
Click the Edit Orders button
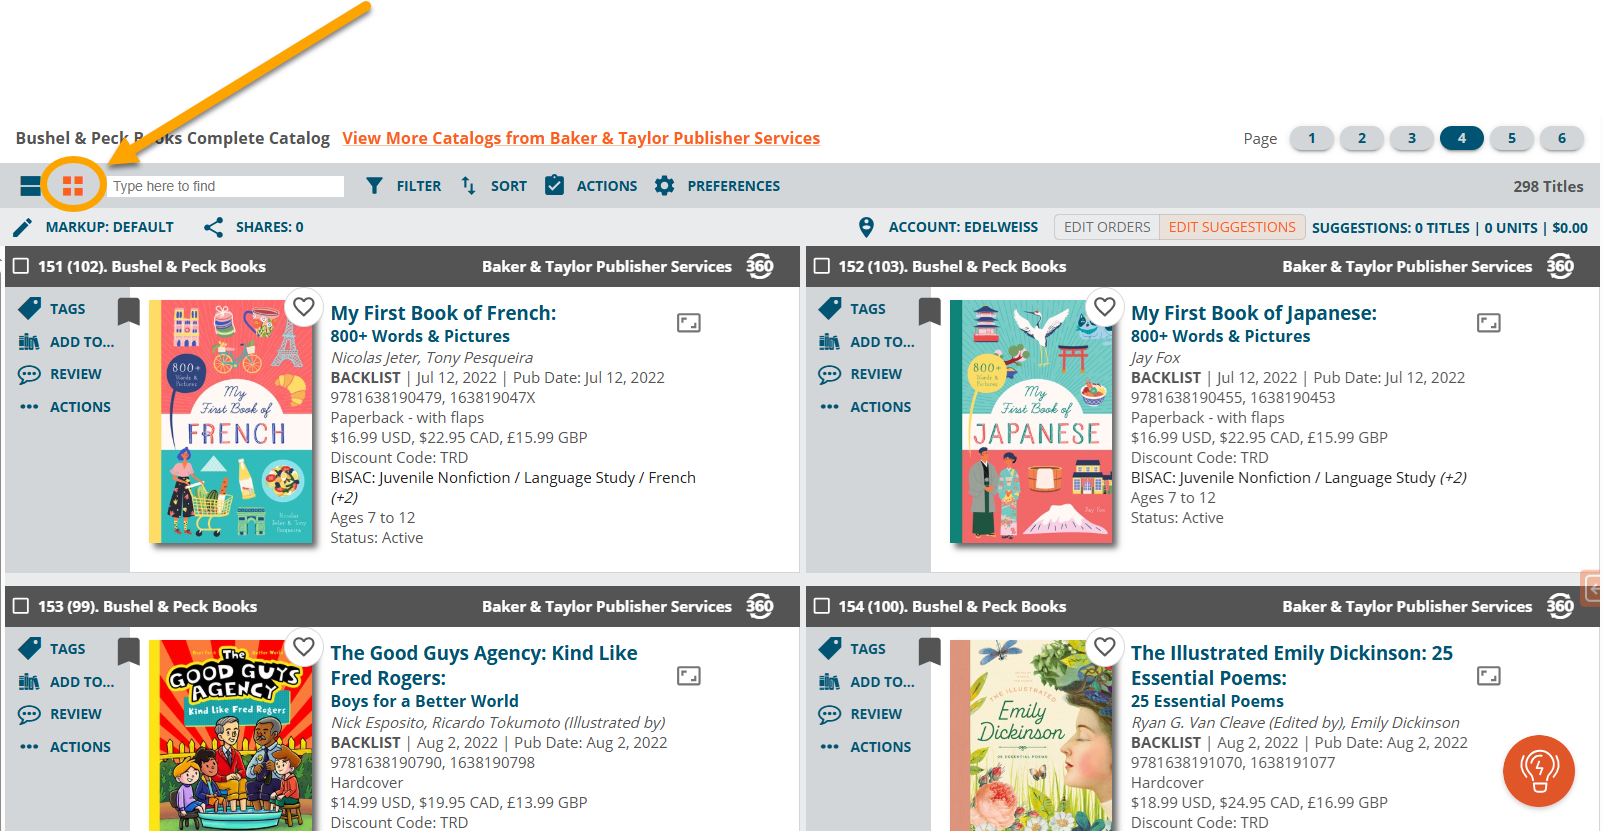(1107, 227)
